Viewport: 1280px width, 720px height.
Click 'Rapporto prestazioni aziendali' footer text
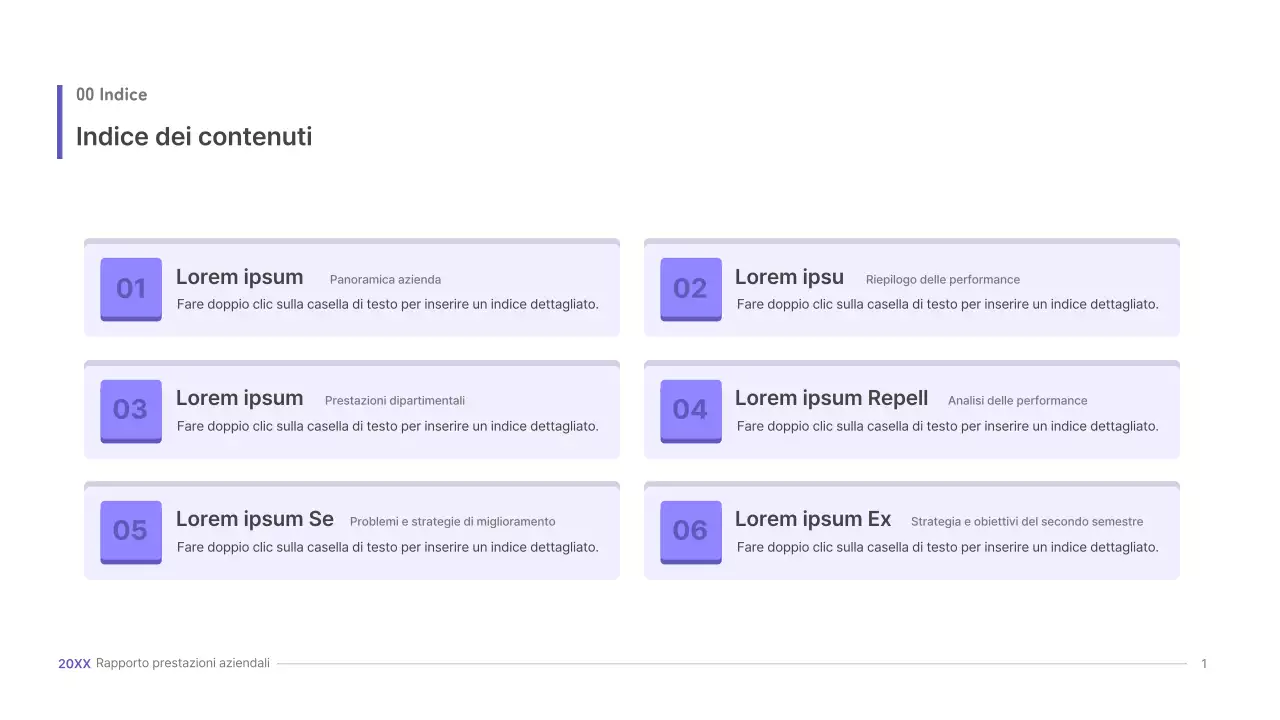[183, 664]
